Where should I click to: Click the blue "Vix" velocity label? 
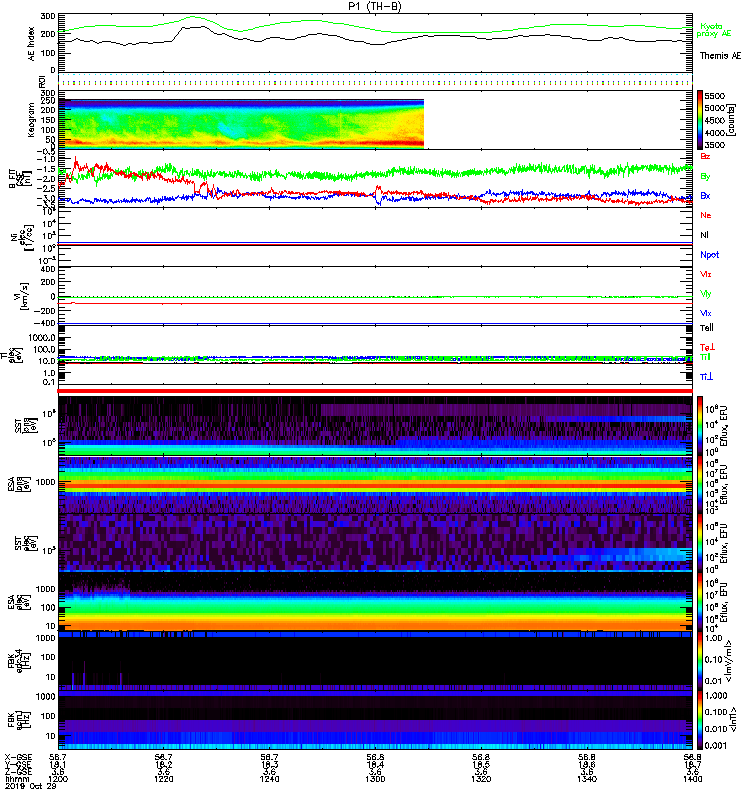pos(705,313)
